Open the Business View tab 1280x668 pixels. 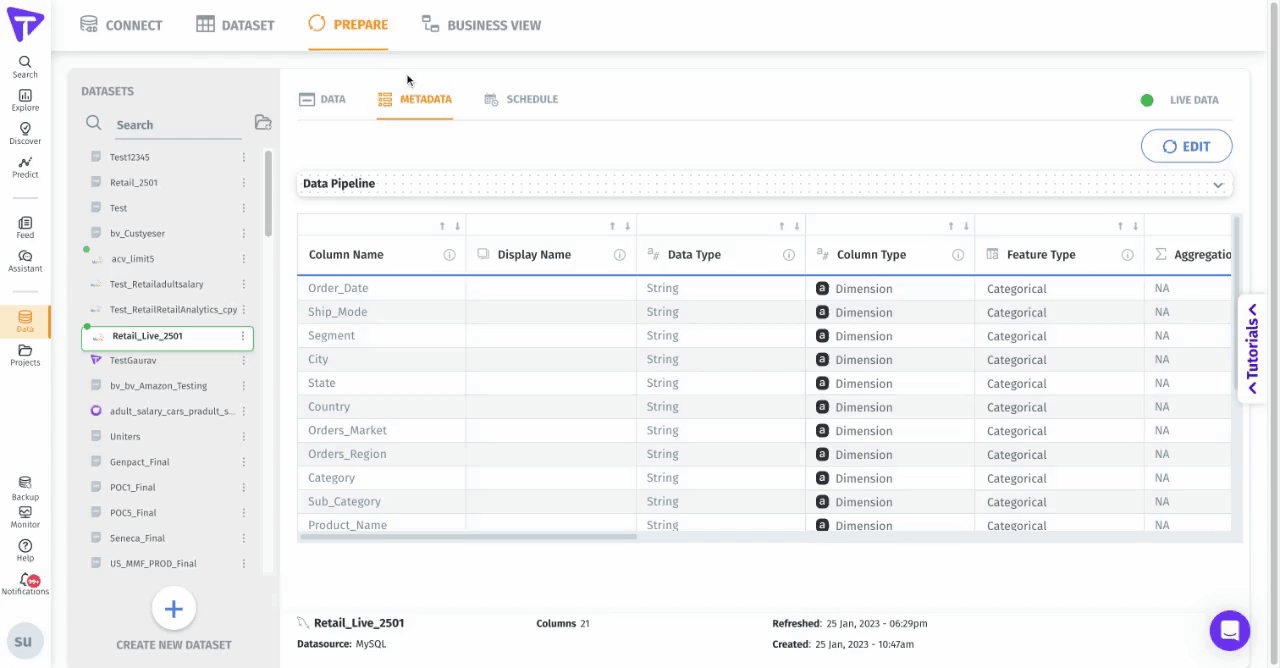(x=481, y=25)
